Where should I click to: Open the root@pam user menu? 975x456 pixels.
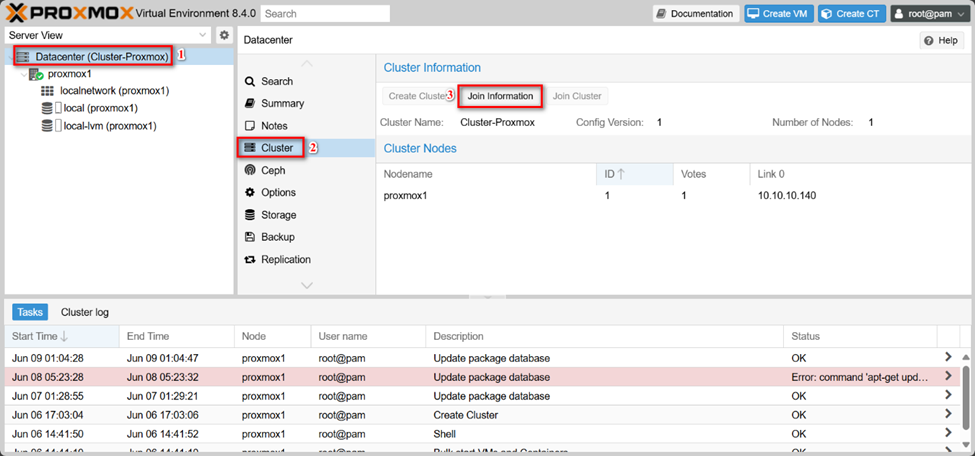(x=929, y=14)
